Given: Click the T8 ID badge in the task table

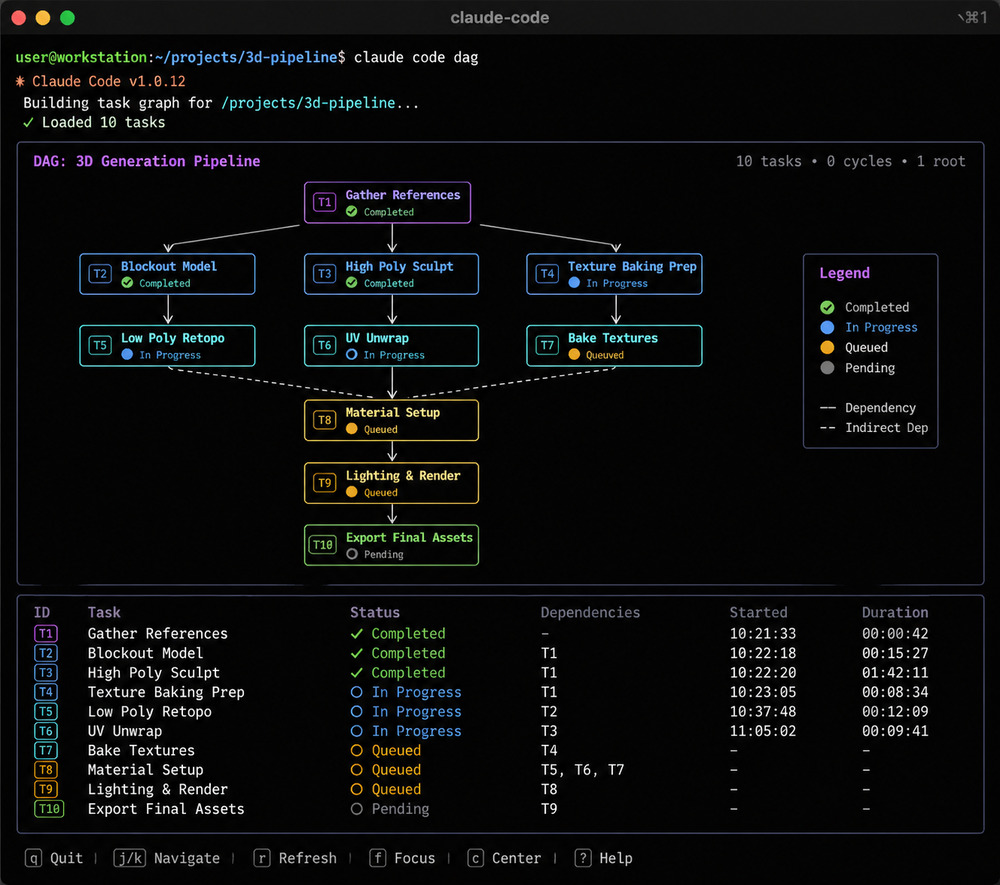Looking at the screenshot, I should coord(45,770).
